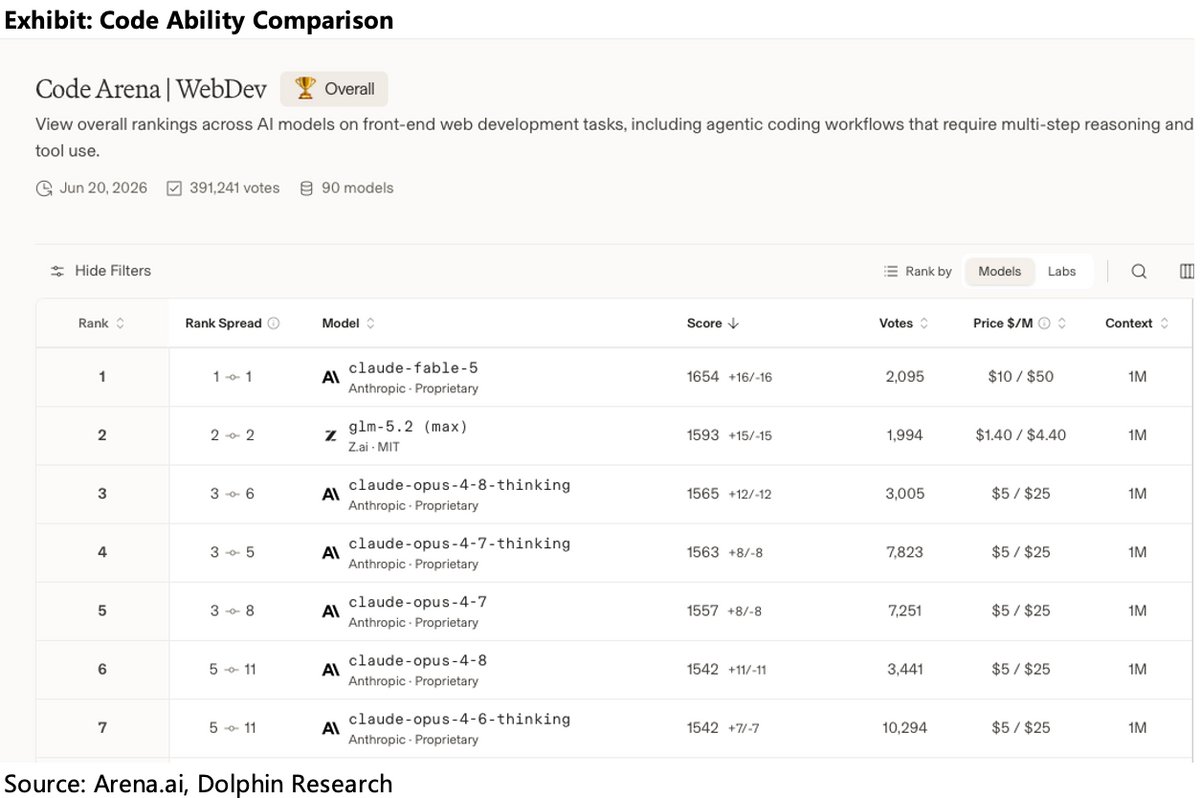Click the database icon next to 90 models
The width and height of the screenshot is (1200, 798).
[307, 188]
